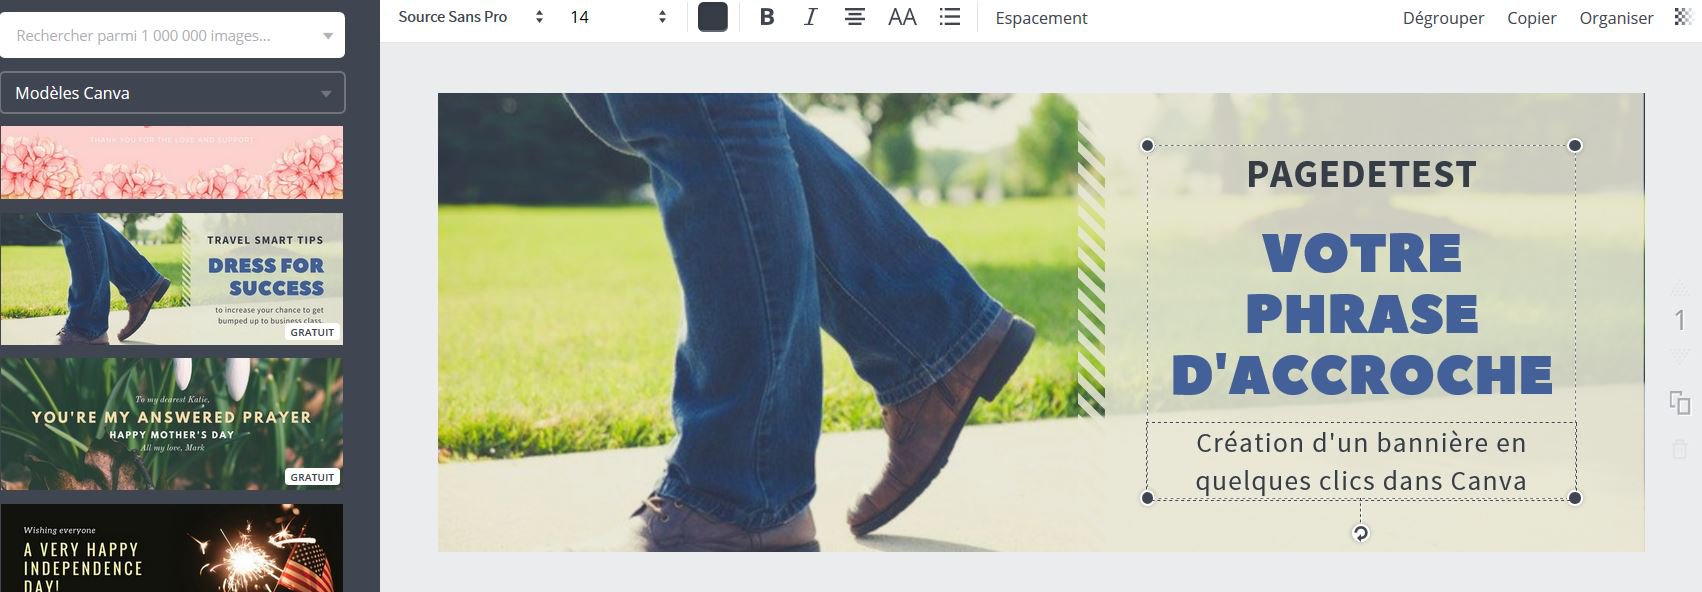
Task: Select the pink floral thank-you template
Action: click(x=171, y=162)
